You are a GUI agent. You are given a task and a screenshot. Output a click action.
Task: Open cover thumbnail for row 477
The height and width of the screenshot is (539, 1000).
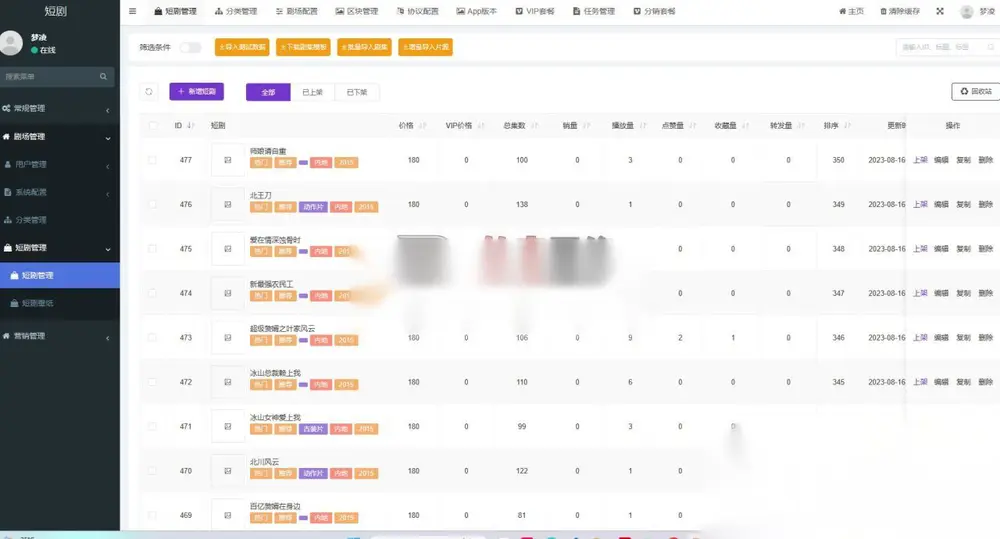coord(228,160)
